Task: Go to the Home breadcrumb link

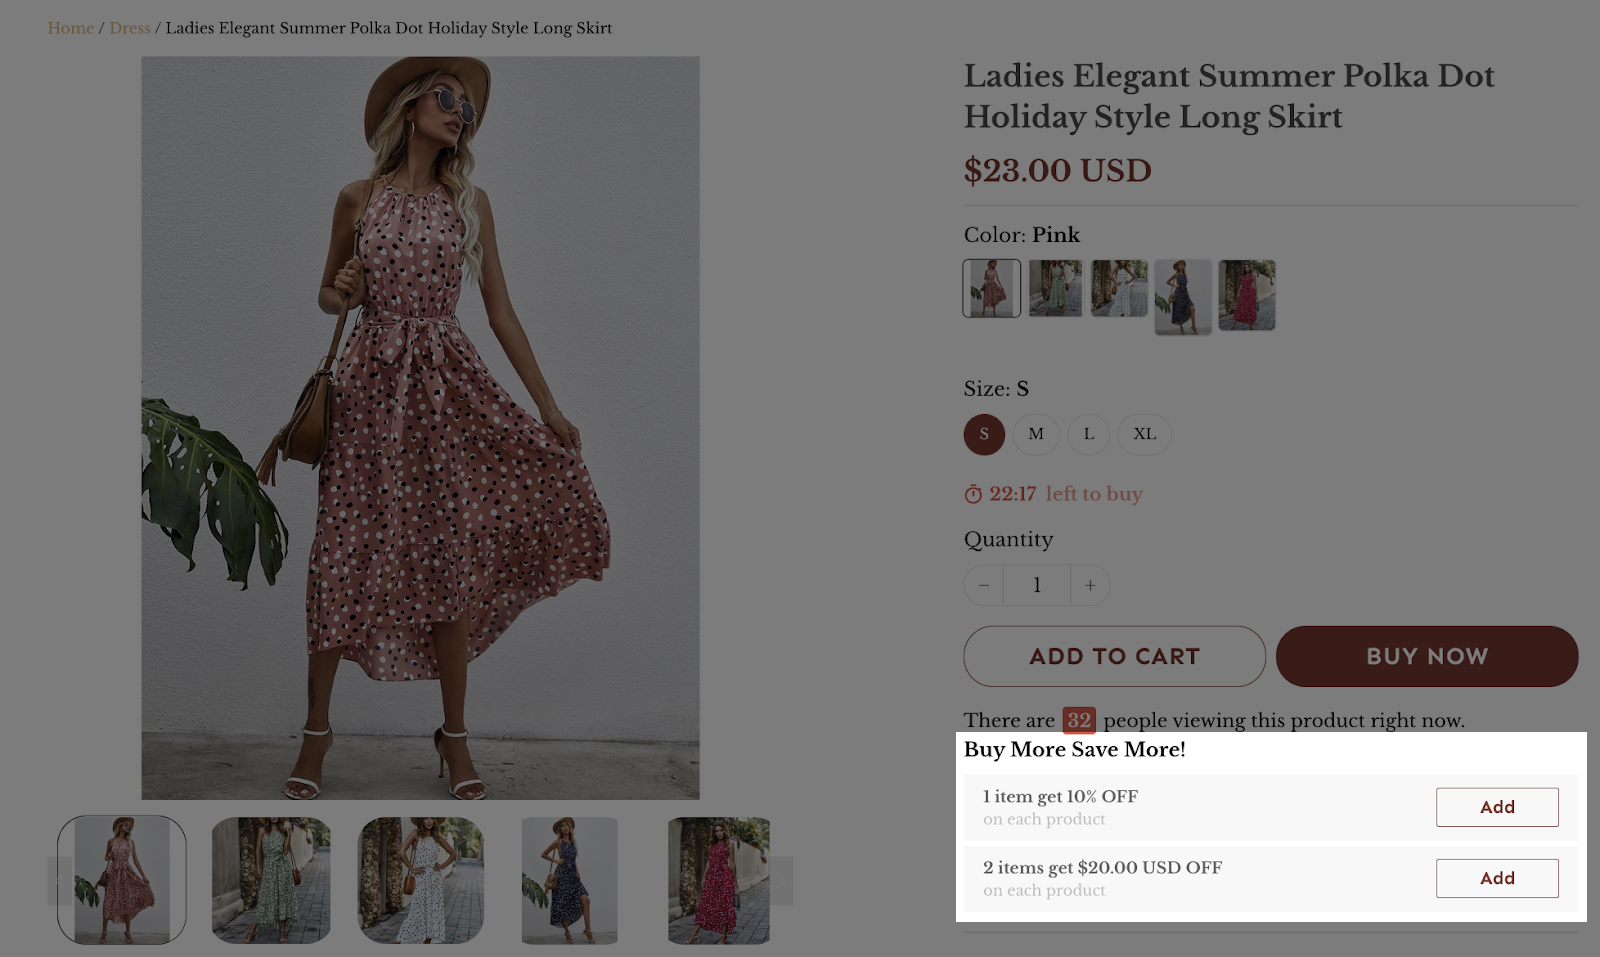Action: [x=70, y=28]
